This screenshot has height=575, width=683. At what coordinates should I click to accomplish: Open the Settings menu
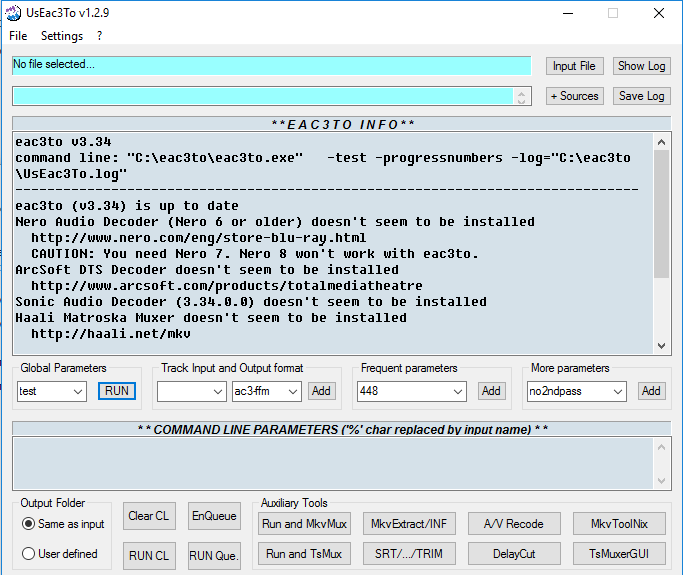point(62,36)
